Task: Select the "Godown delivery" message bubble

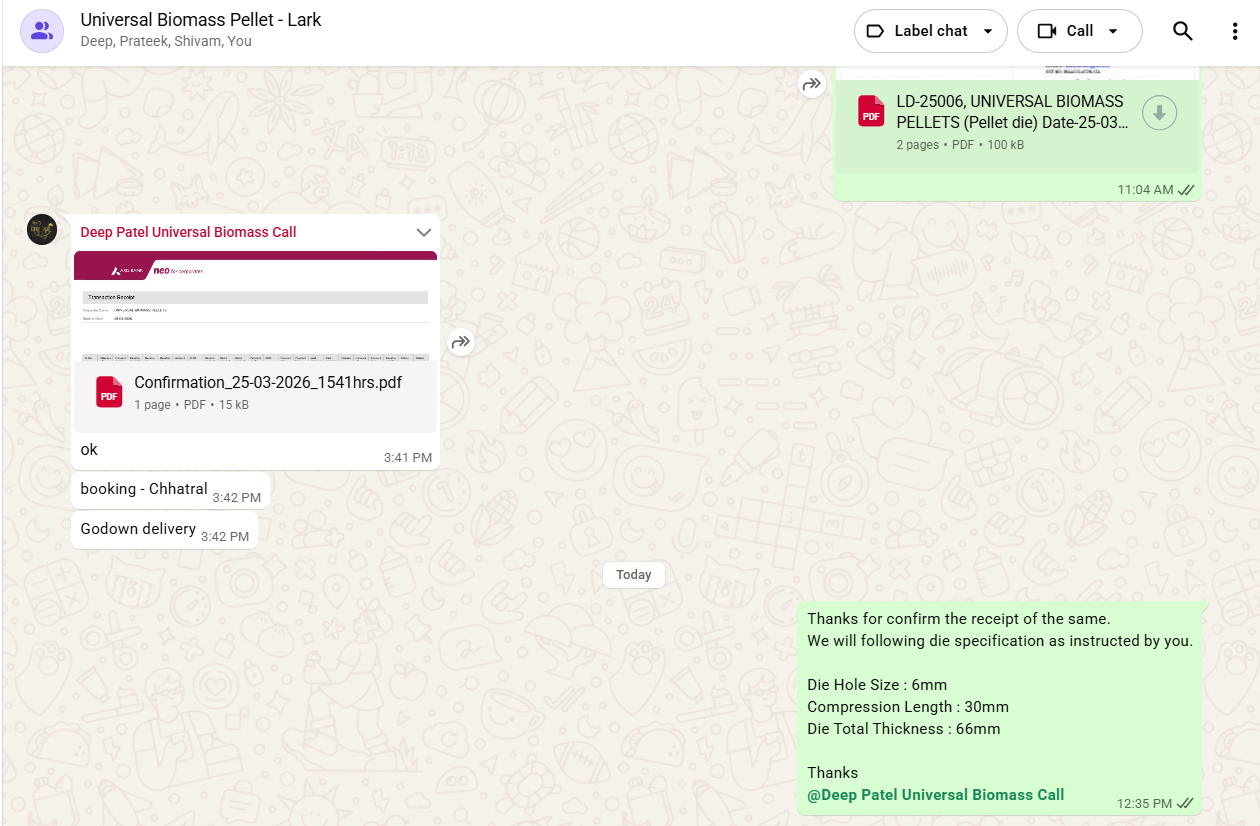Action: point(138,529)
